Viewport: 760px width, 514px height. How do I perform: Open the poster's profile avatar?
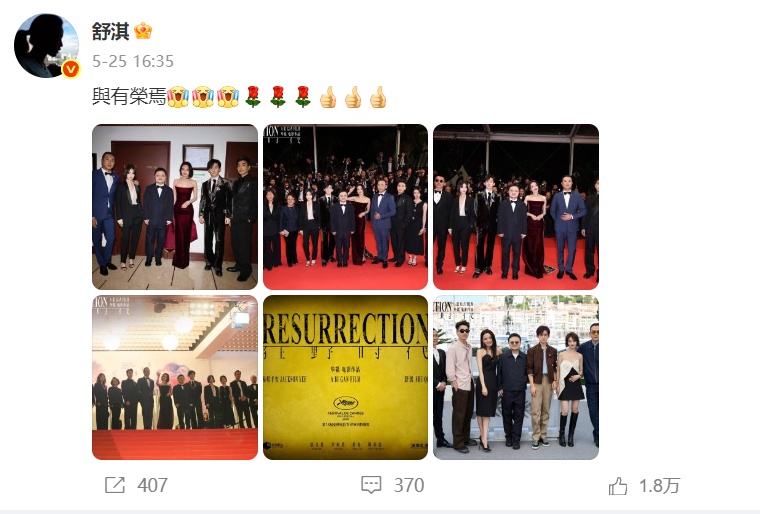click(x=46, y=46)
